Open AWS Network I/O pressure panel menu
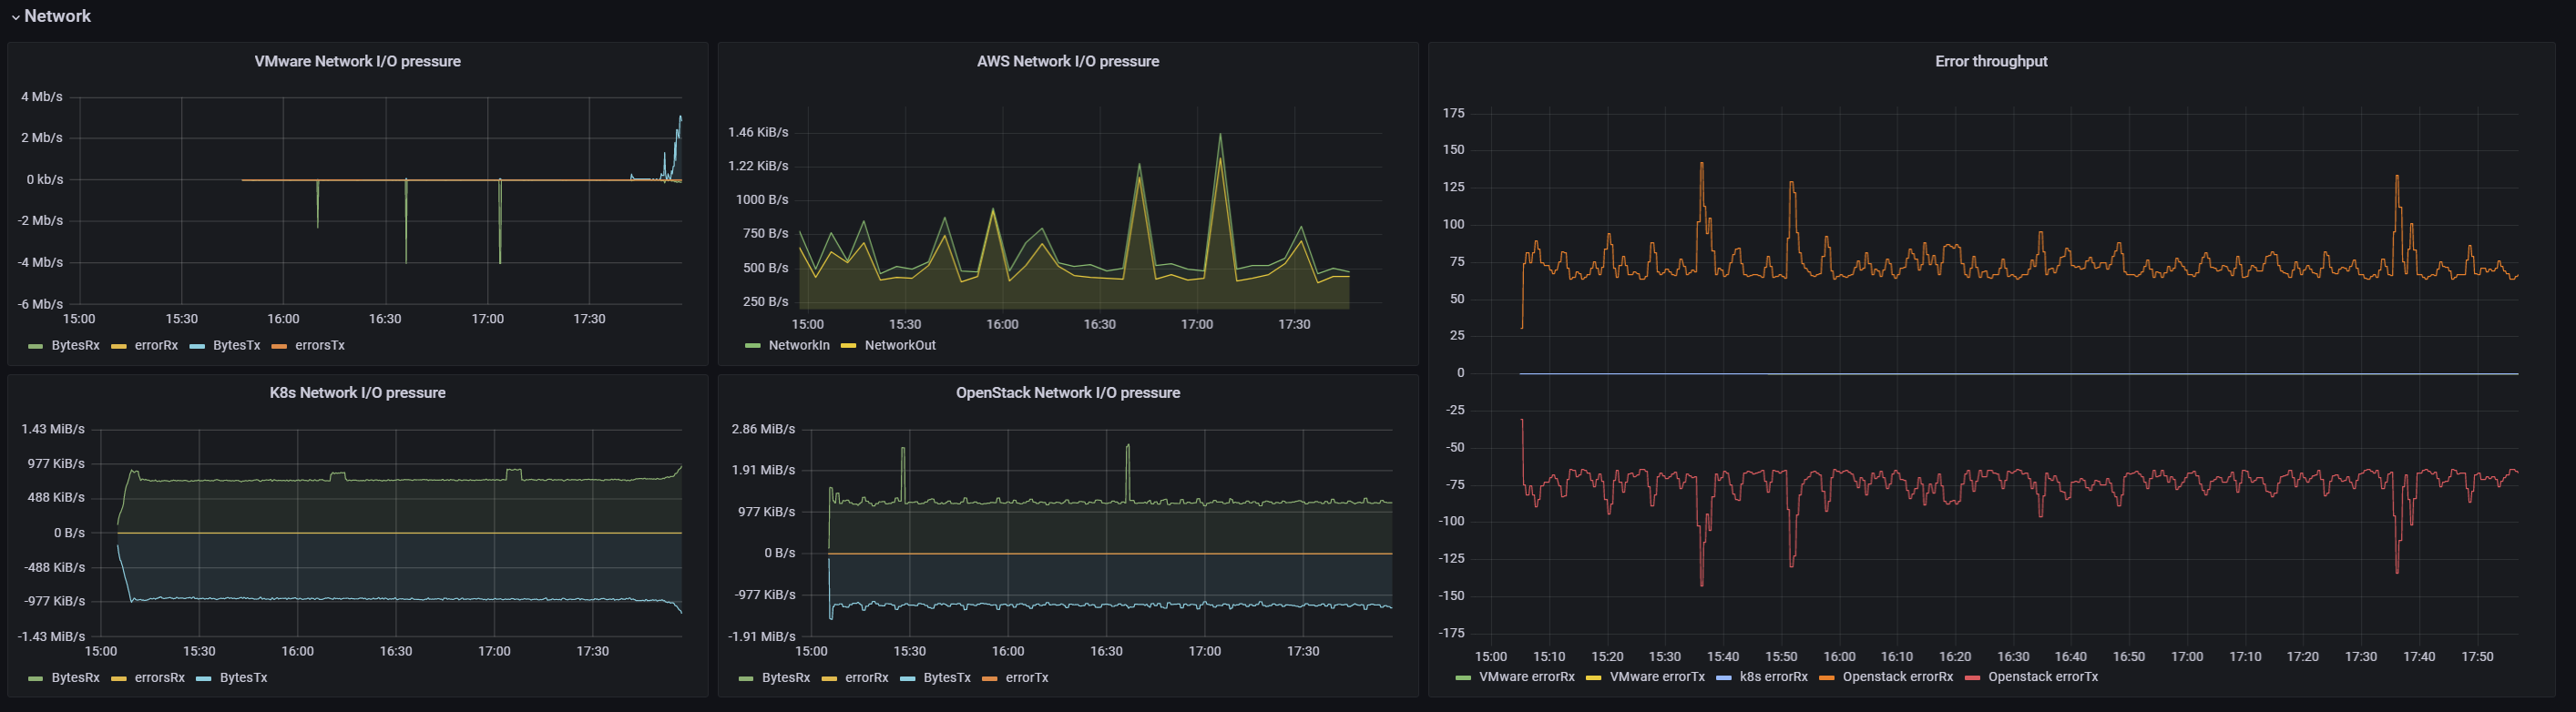This screenshot has width=2576, height=712. coord(1067,61)
